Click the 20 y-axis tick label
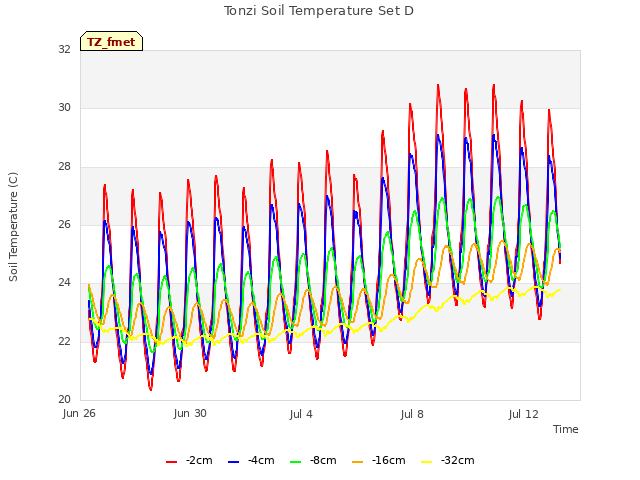 (x=64, y=400)
